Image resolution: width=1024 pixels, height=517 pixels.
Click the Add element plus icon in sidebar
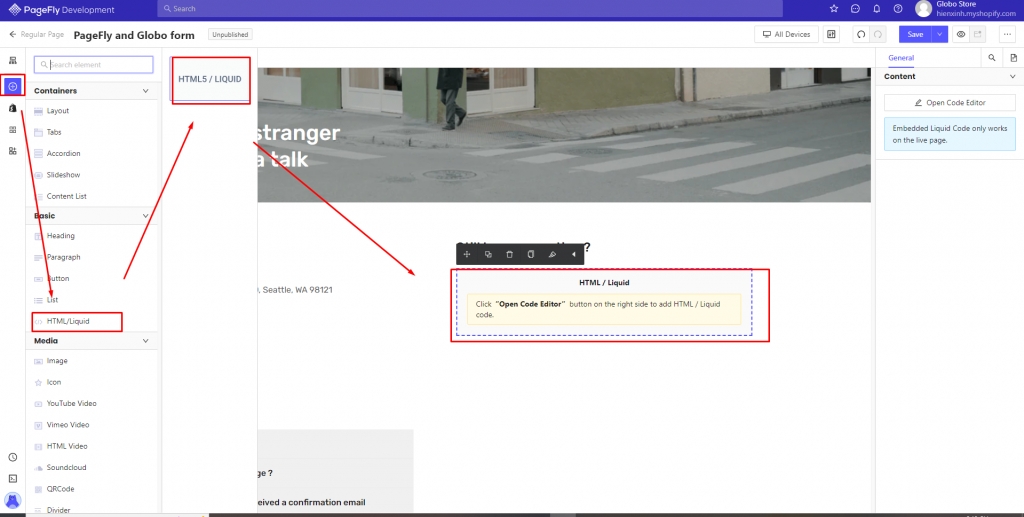point(12,86)
